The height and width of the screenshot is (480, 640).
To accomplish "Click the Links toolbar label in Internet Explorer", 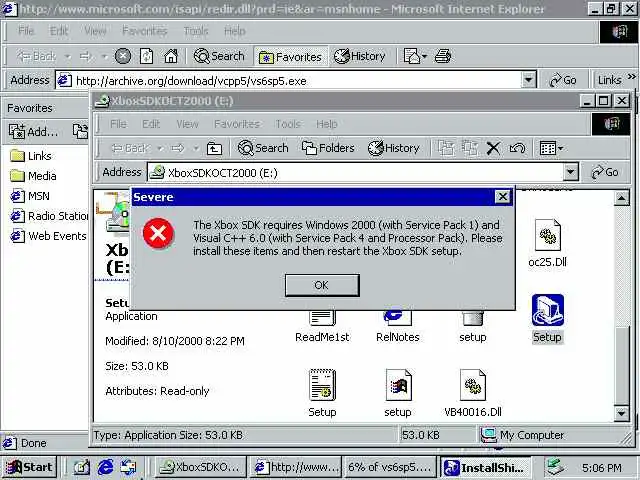I will [609, 80].
